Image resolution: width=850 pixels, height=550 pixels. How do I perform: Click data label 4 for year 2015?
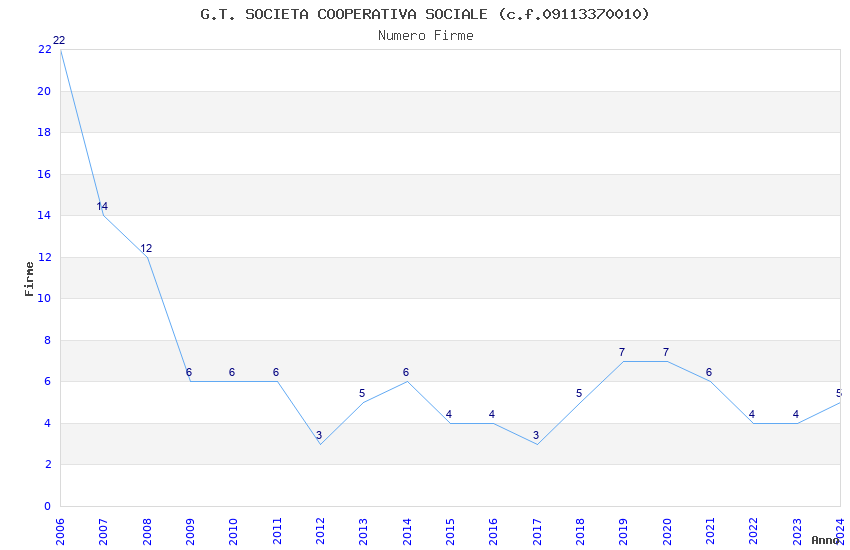click(449, 414)
